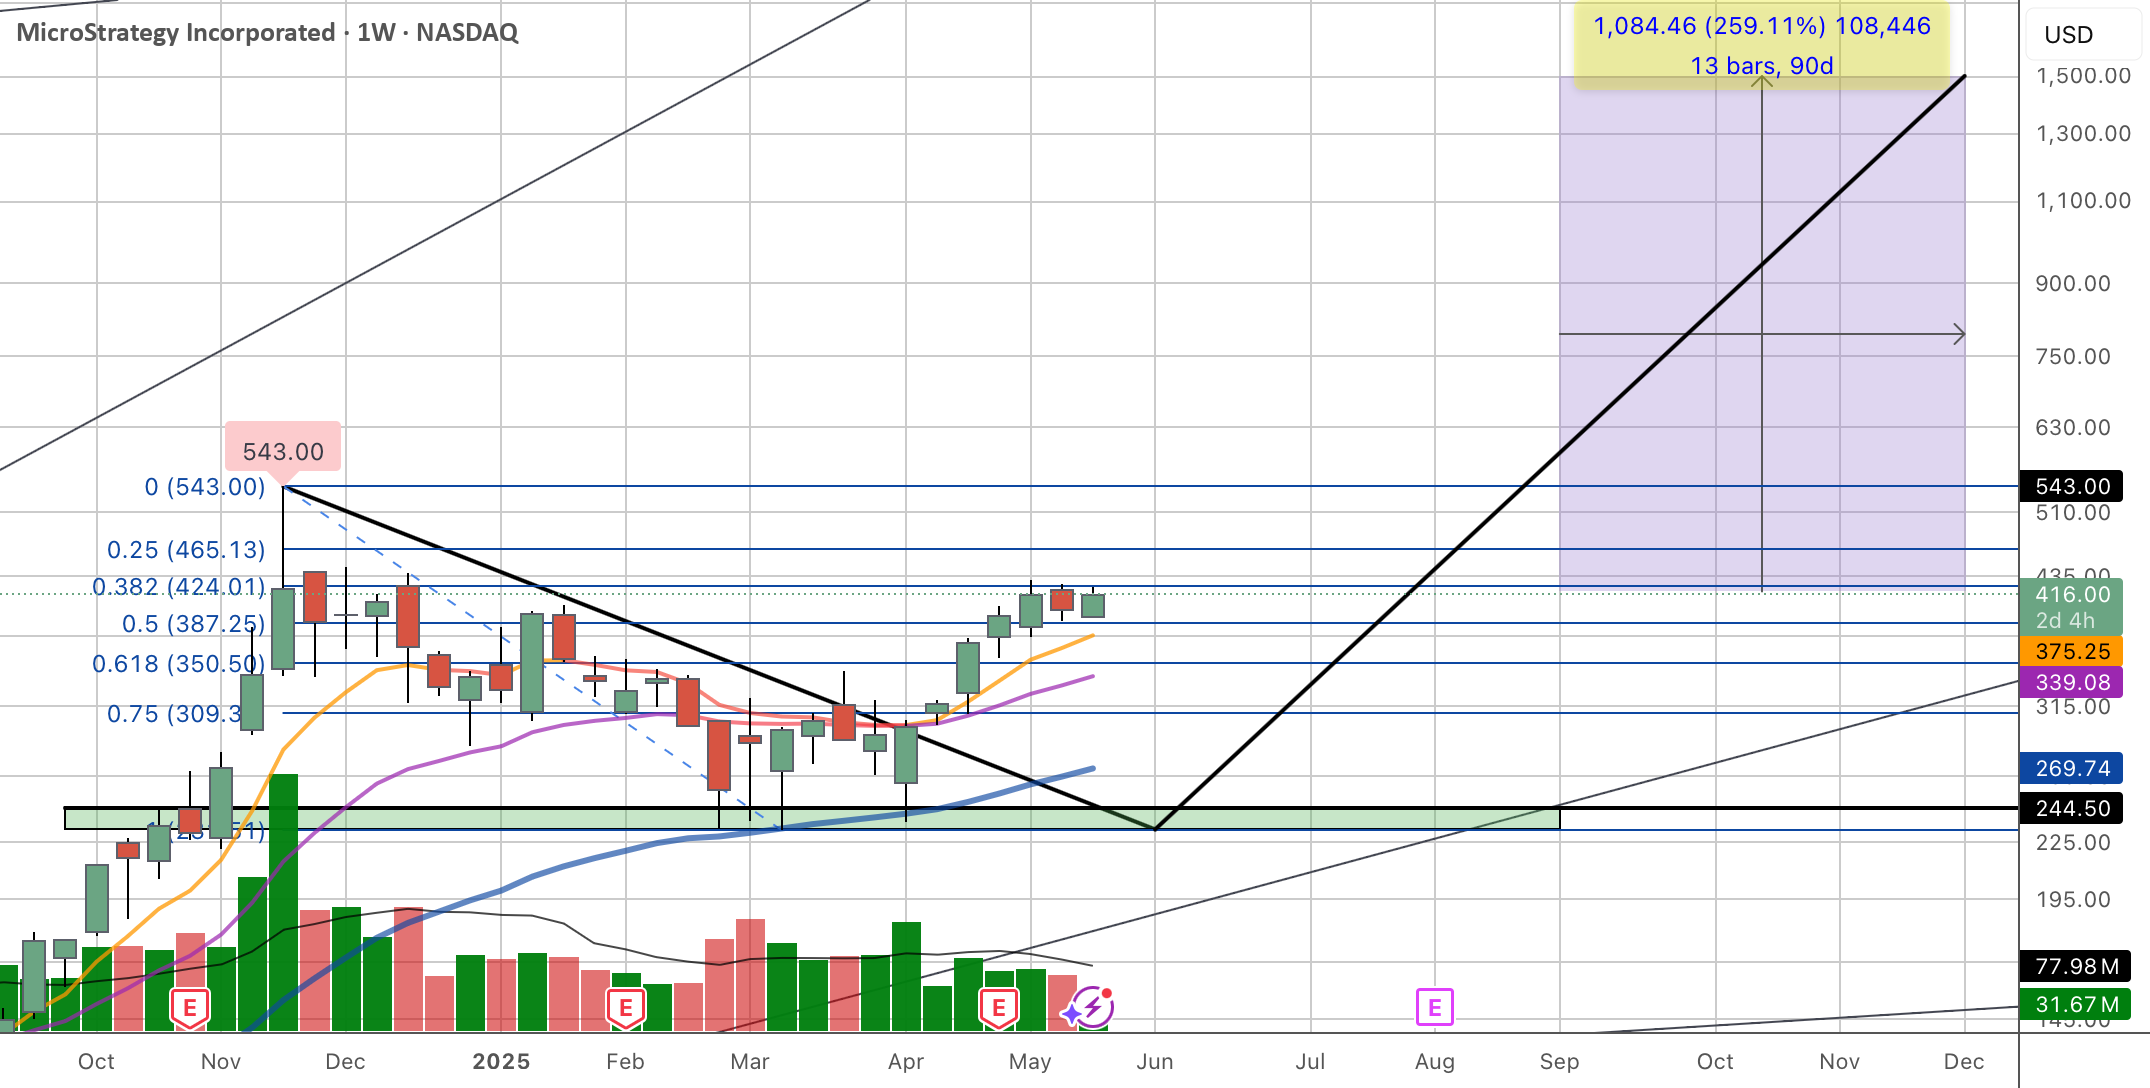Click the 77.98 M volume label
Viewport: 2150px width, 1088px height.
tap(2075, 966)
